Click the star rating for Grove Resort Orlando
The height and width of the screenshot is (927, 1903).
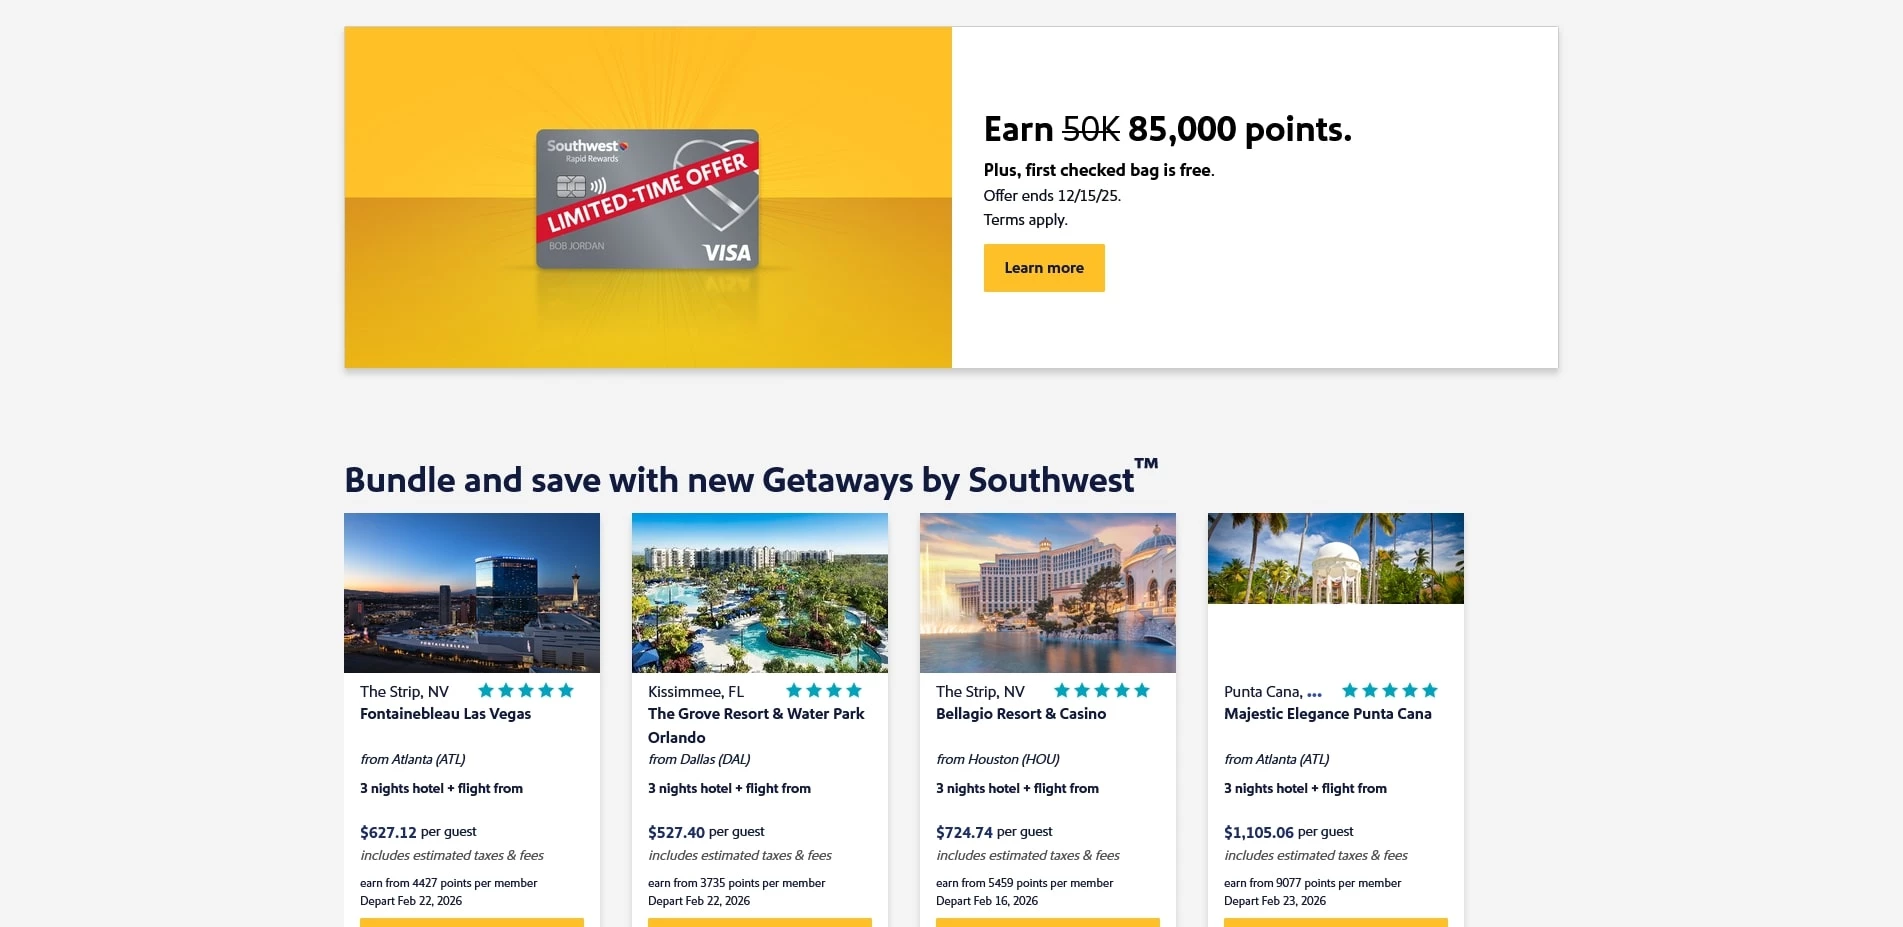click(x=825, y=689)
